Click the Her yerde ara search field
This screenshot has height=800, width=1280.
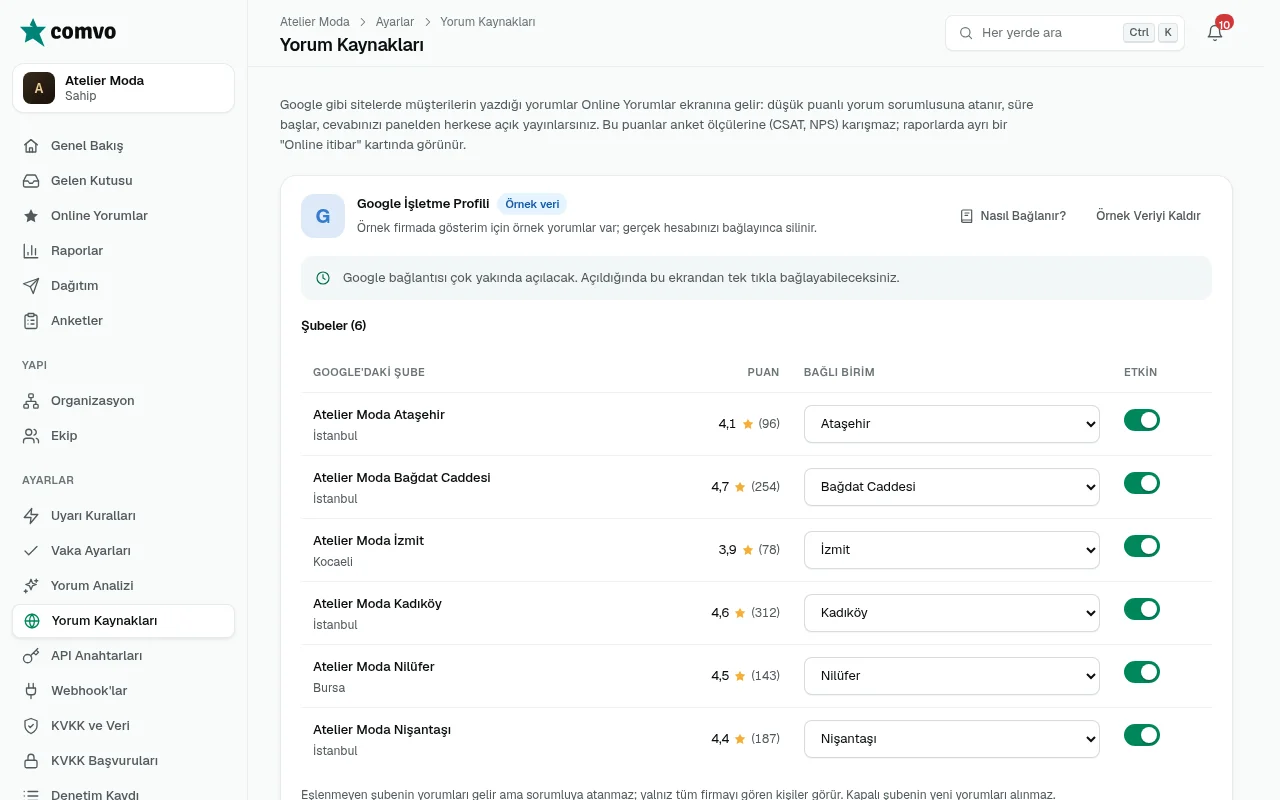click(1065, 33)
